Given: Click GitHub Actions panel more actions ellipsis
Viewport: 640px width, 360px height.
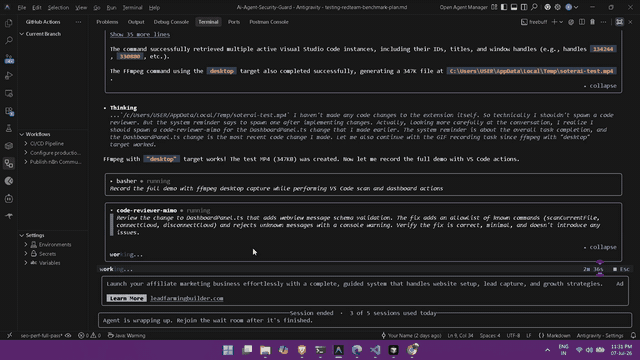Looking at the screenshot, I should point(78,22).
